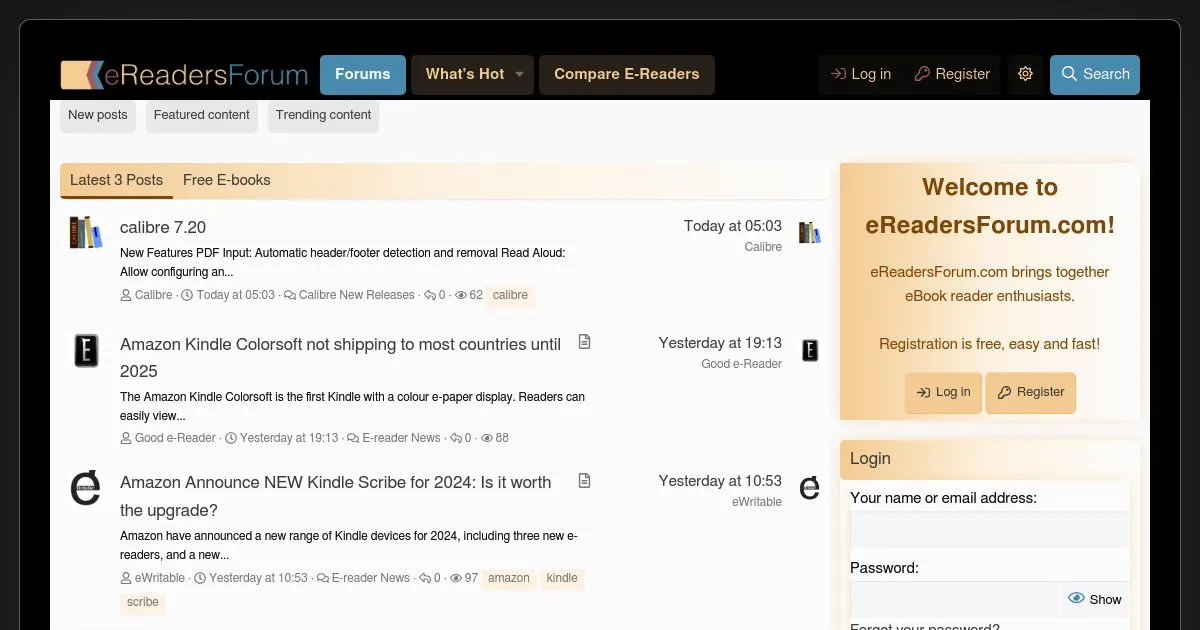Open the settings gear icon in header
The height and width of the screenshot is (630, 1200).
(1025, 75)
